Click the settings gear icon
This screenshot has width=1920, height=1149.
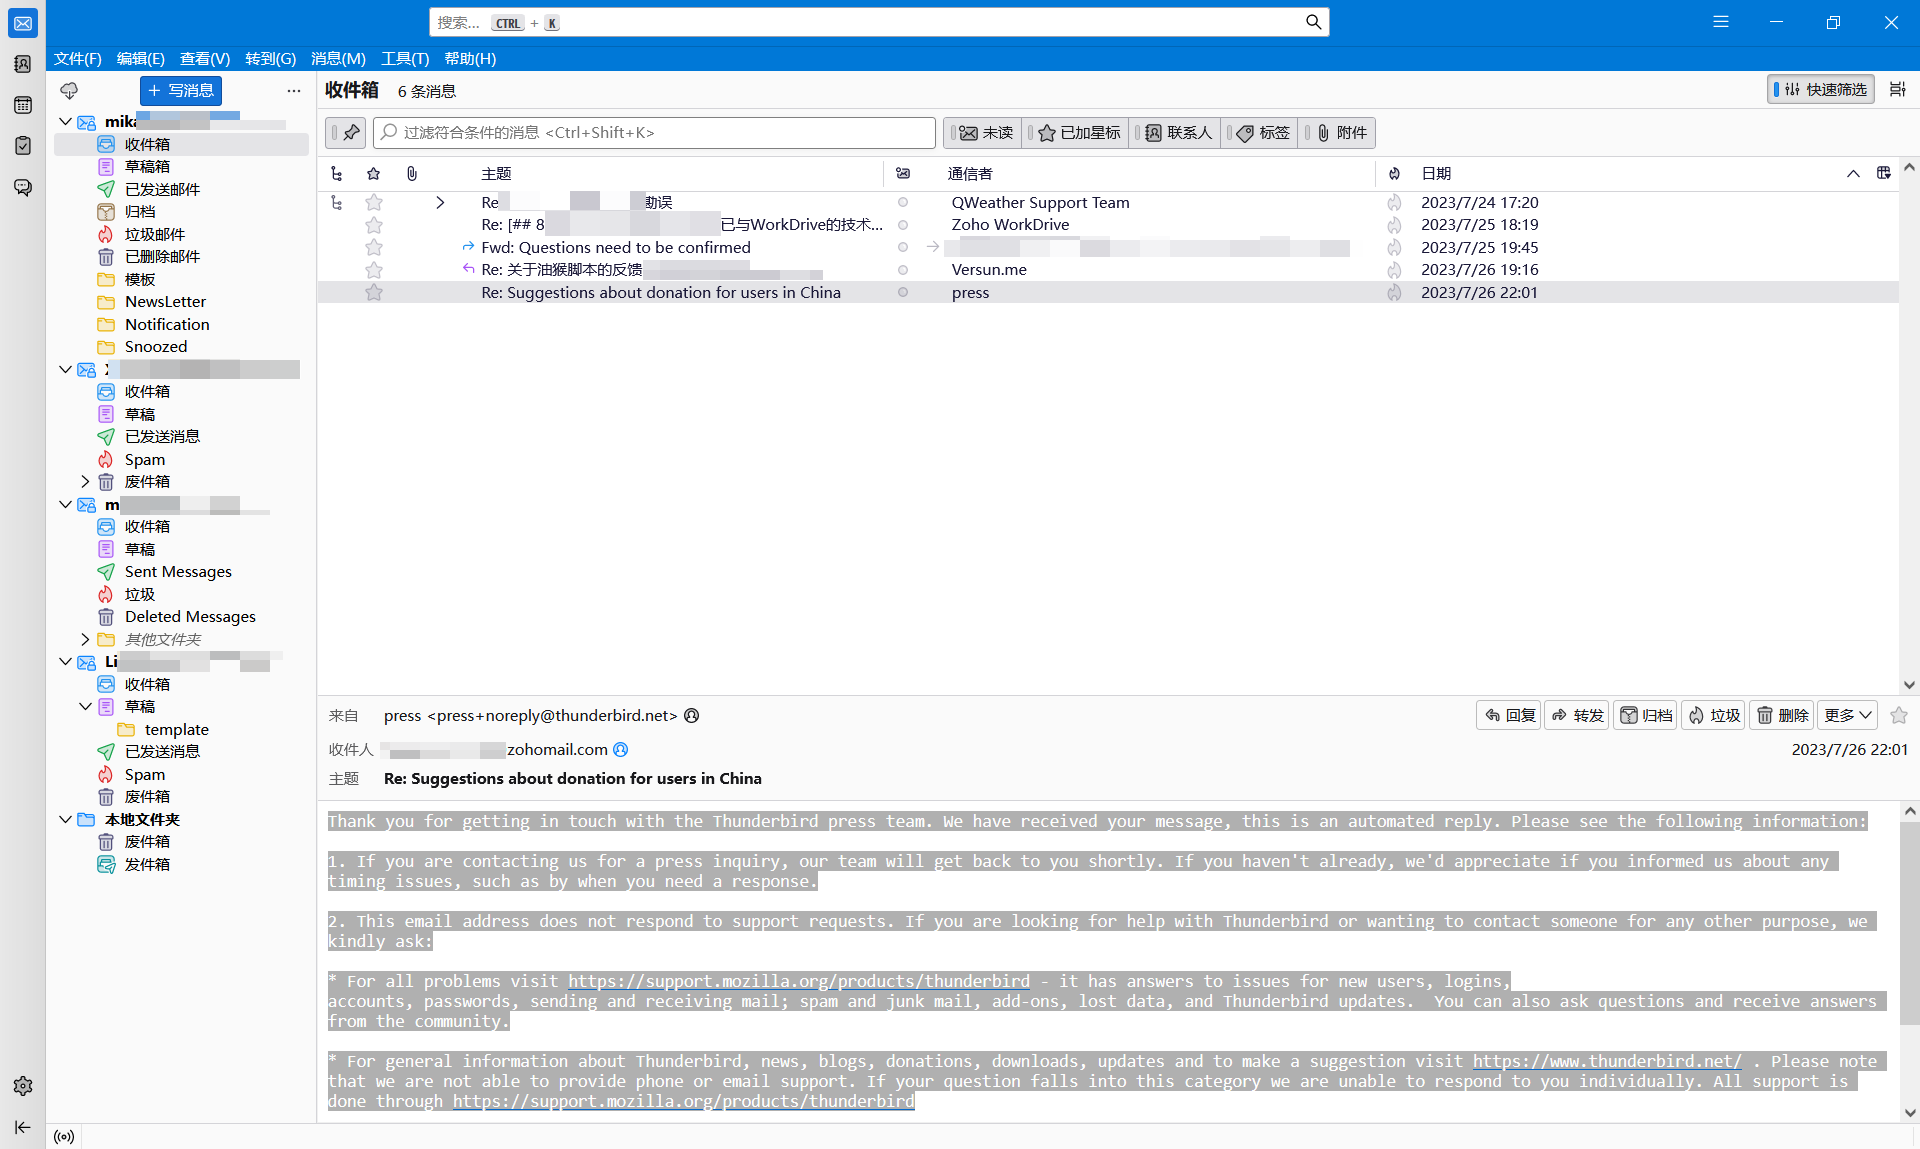click(22, 1086)
